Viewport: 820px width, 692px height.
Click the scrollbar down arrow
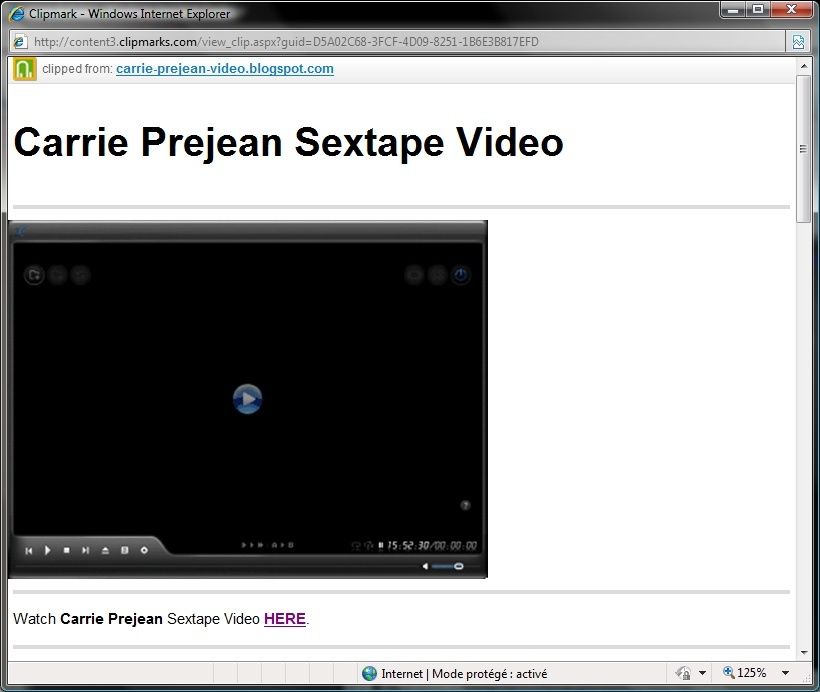pyautogui.click(x=803, y=652)
